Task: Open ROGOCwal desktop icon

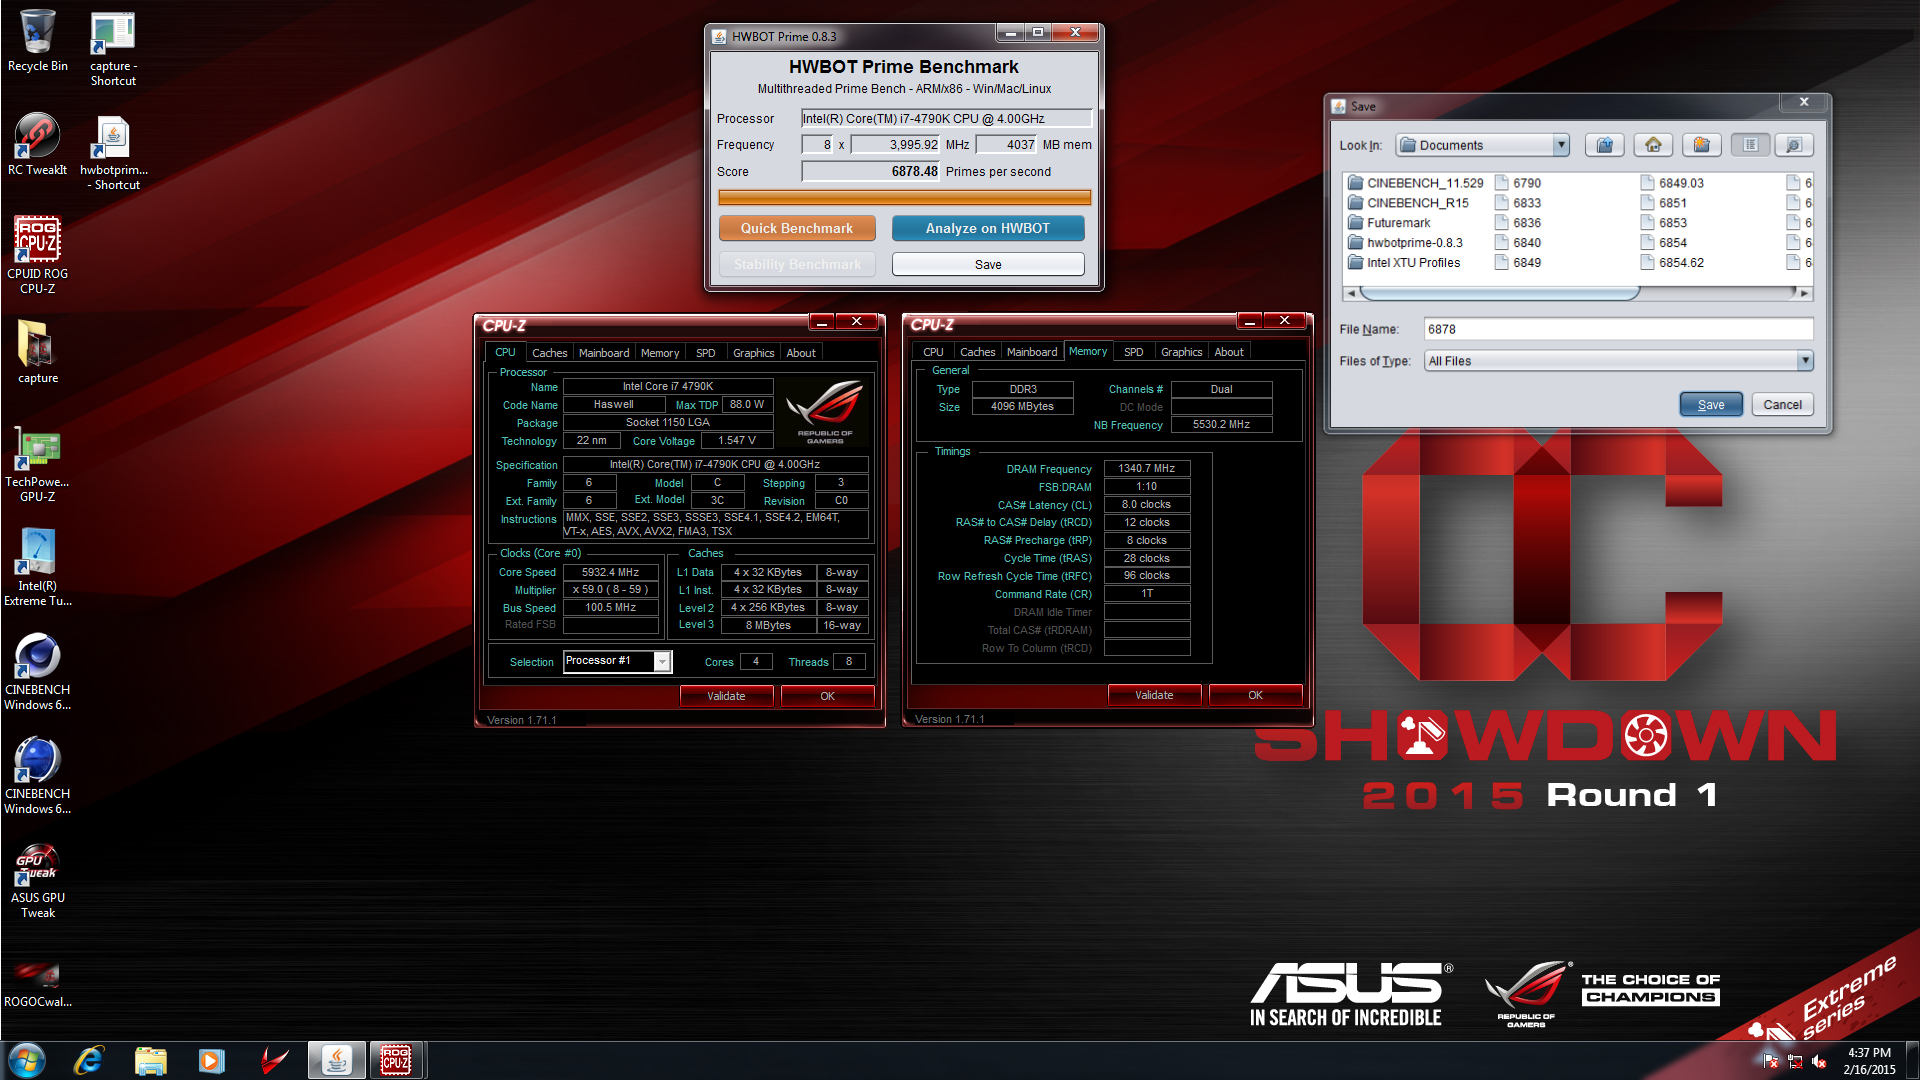Action: pos(38,983)
